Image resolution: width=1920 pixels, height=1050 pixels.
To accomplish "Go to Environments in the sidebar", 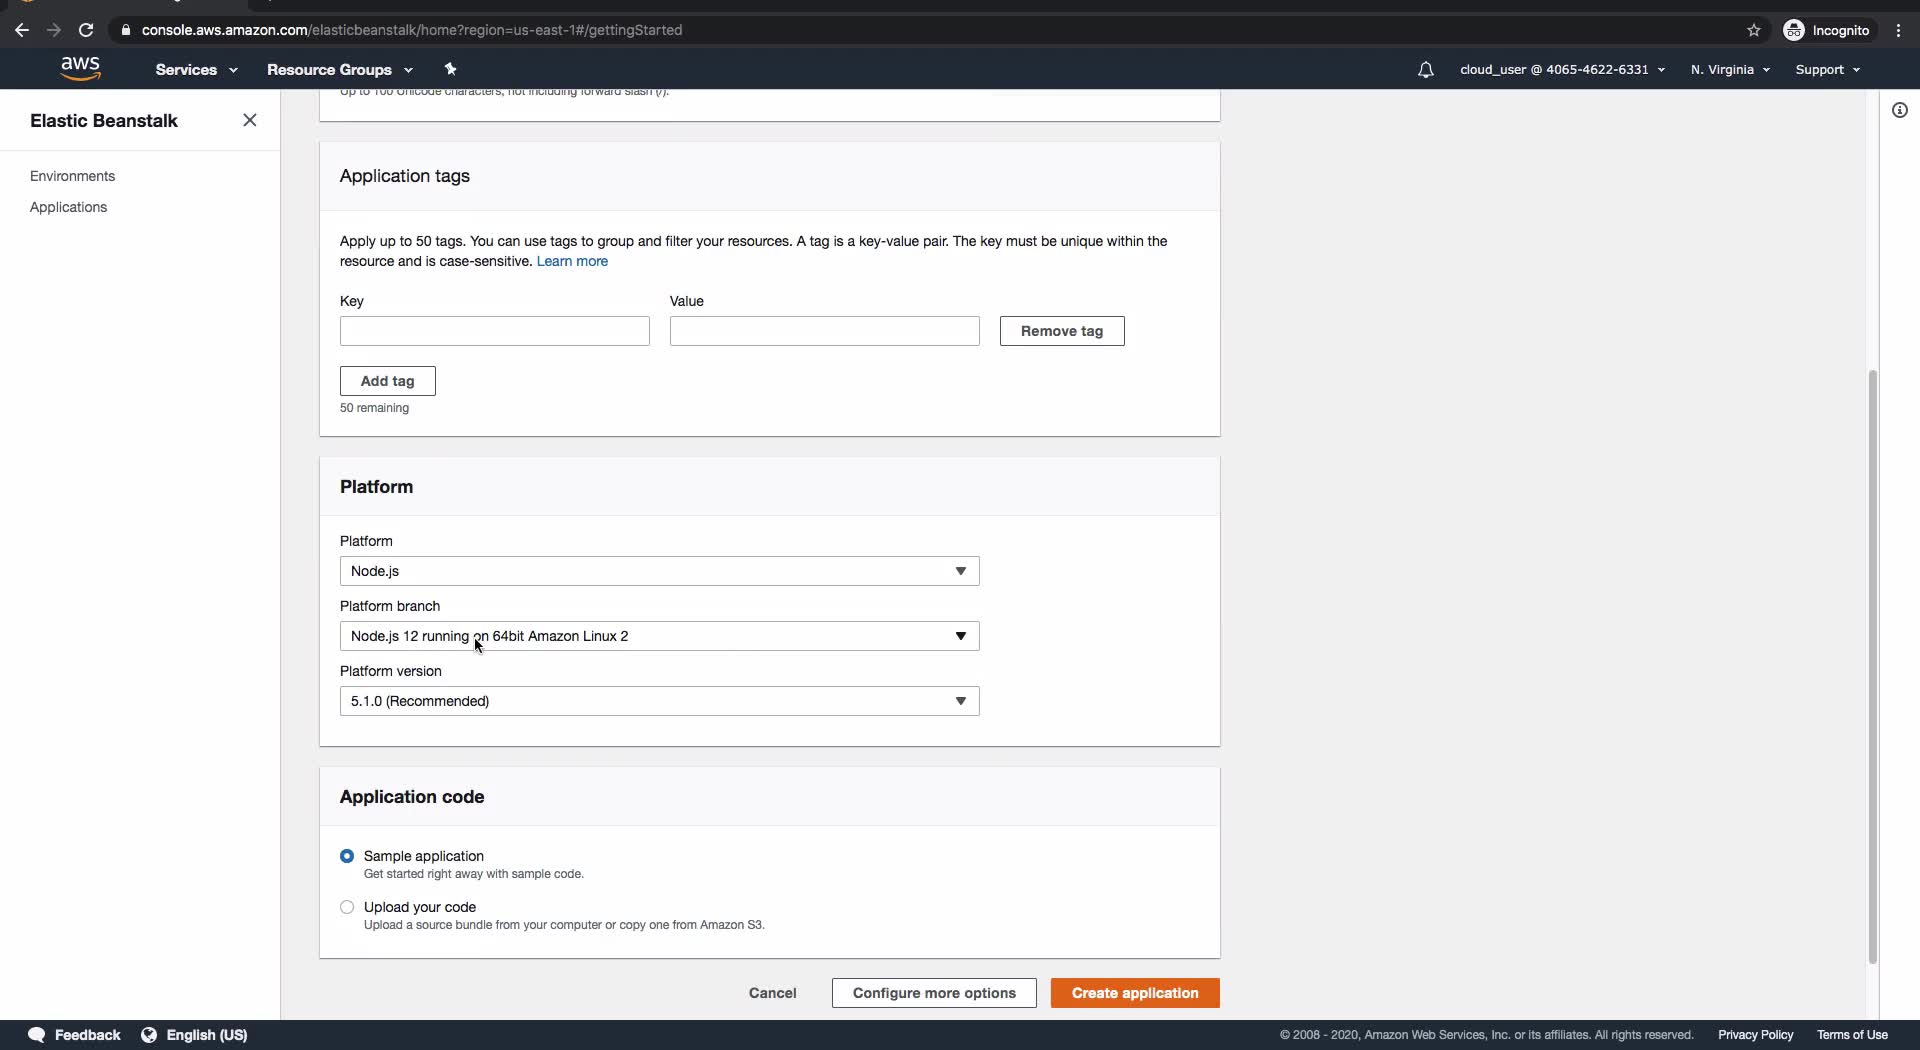I will [72, 176].
